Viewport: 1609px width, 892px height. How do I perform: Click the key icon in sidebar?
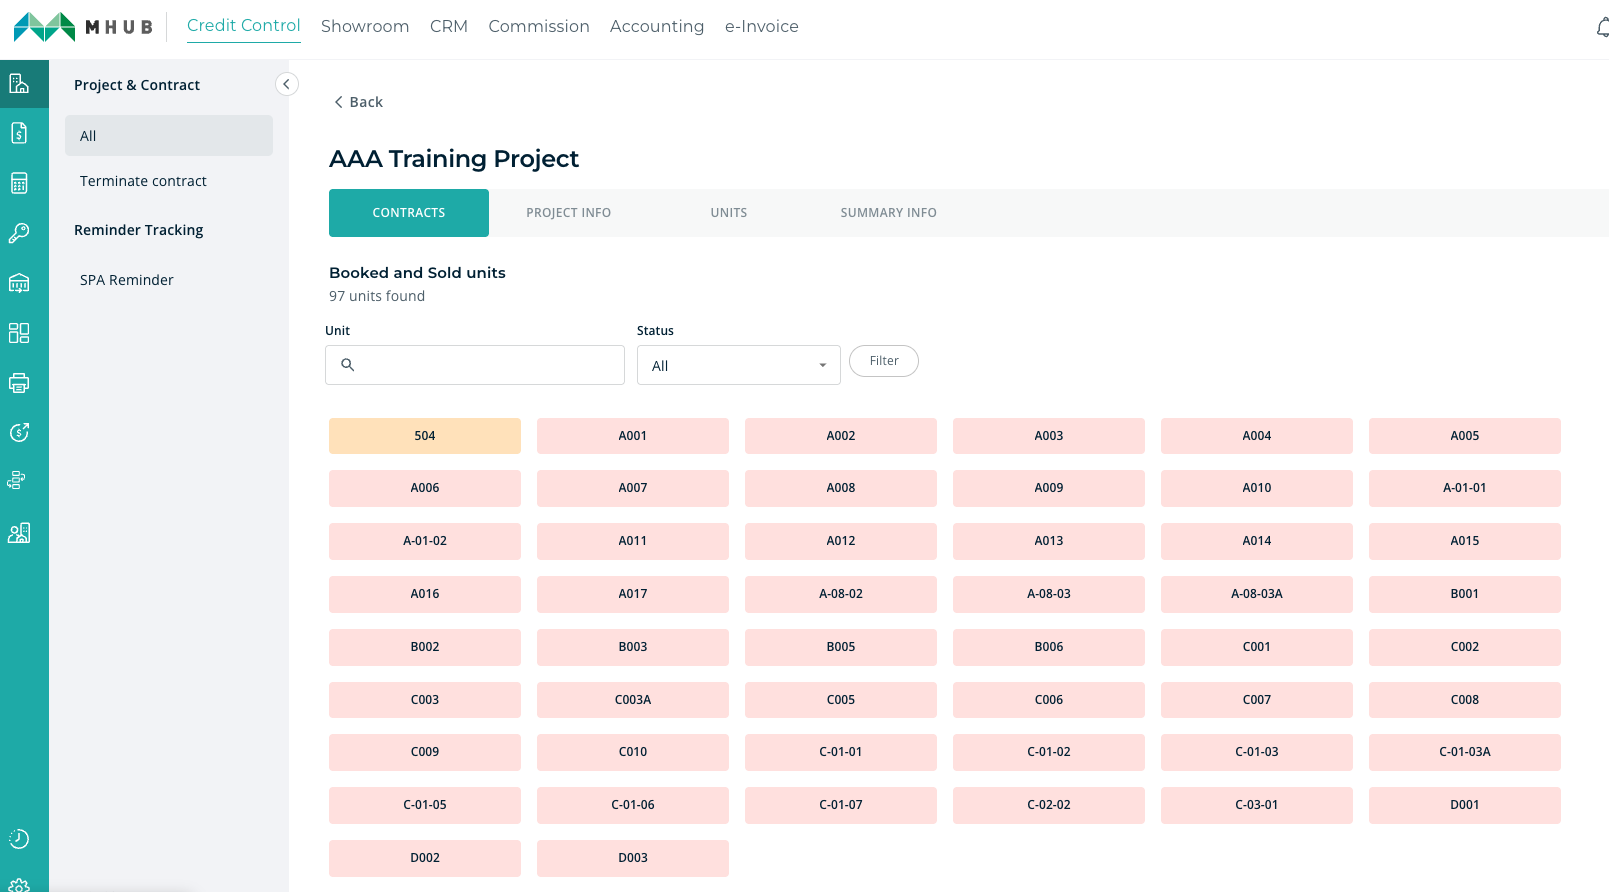[19, 233]
